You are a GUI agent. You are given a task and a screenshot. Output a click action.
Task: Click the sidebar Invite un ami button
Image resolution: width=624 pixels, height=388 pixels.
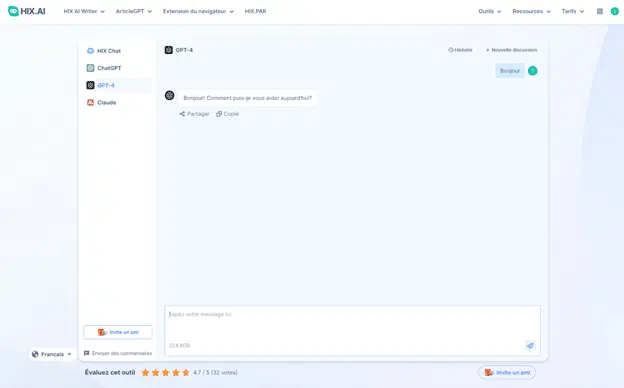[x=118, y=332]
